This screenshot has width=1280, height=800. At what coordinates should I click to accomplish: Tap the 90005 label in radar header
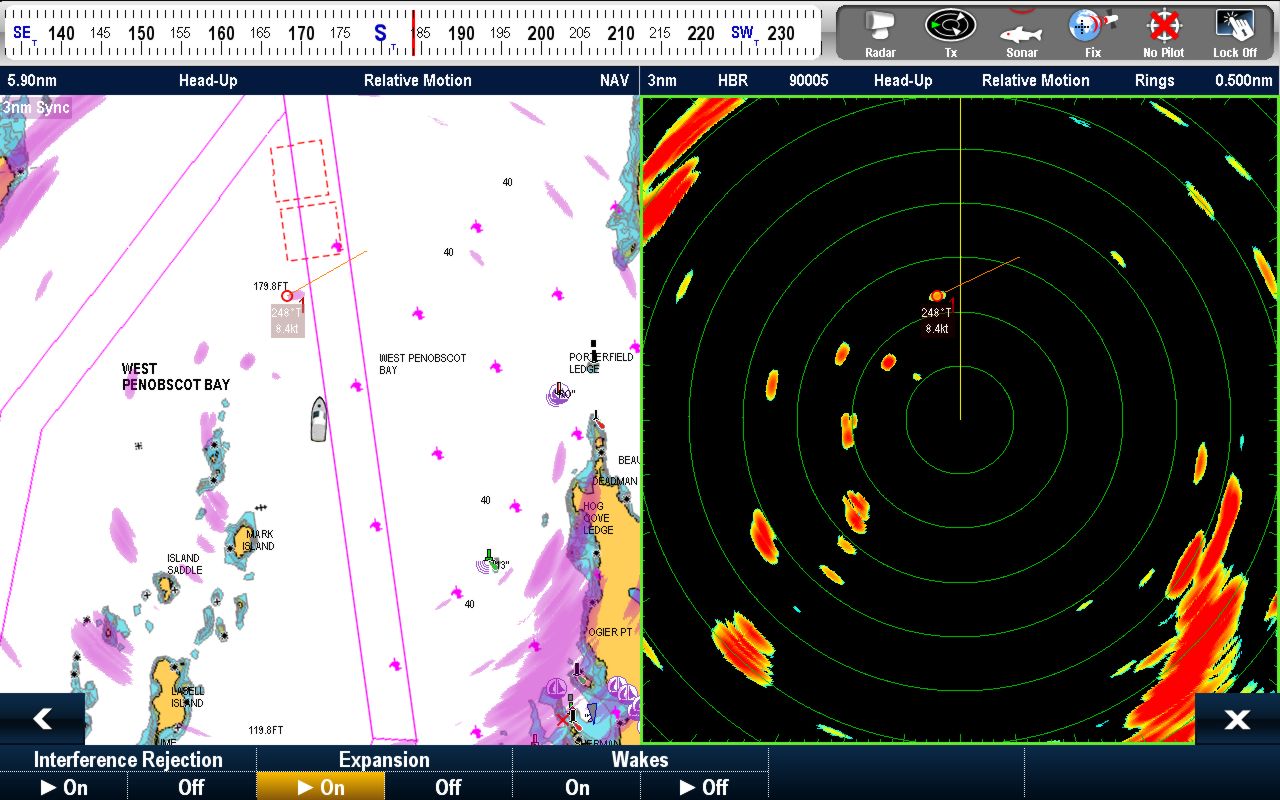pyautogui.click(x=808, y=80)
